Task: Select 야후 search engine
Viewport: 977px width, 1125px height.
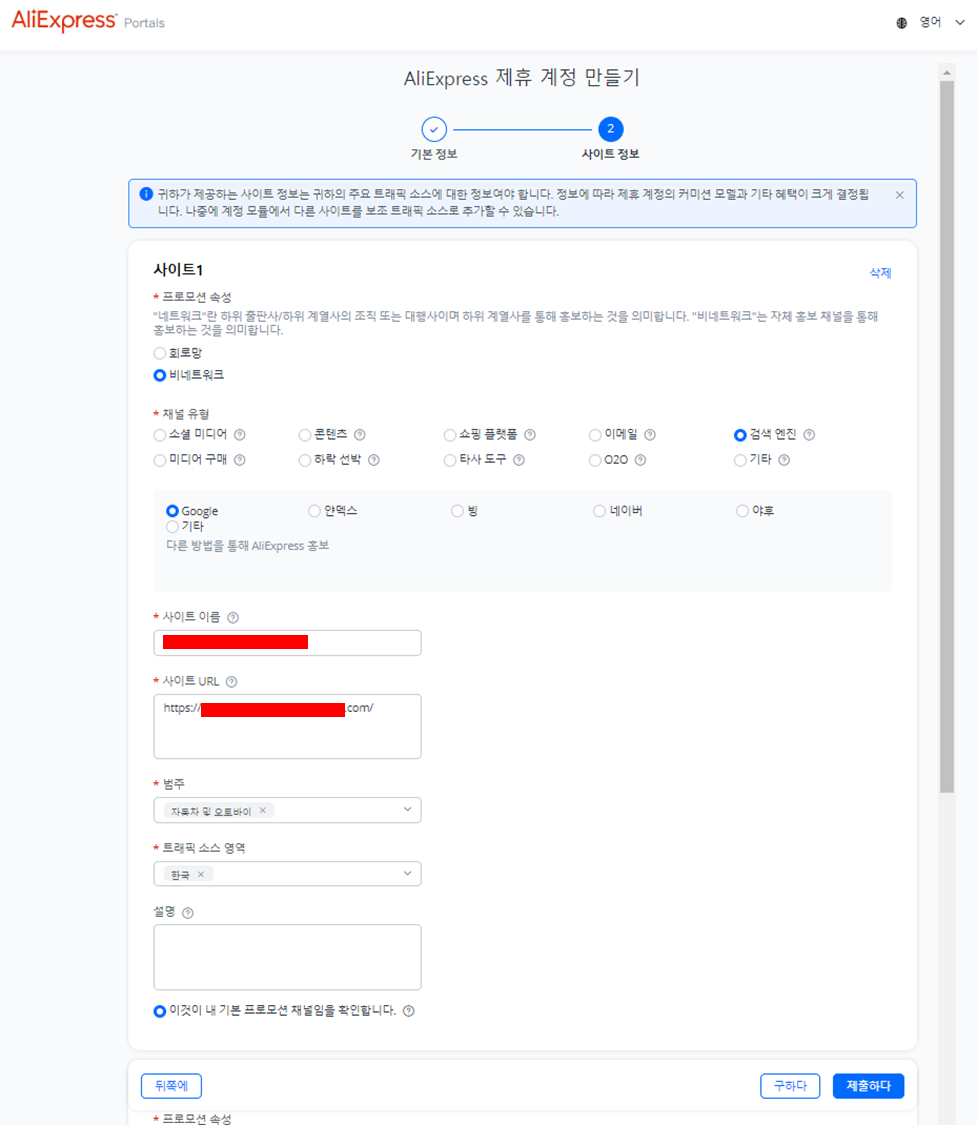Action: pyautogui.click(x=742, y=511)
